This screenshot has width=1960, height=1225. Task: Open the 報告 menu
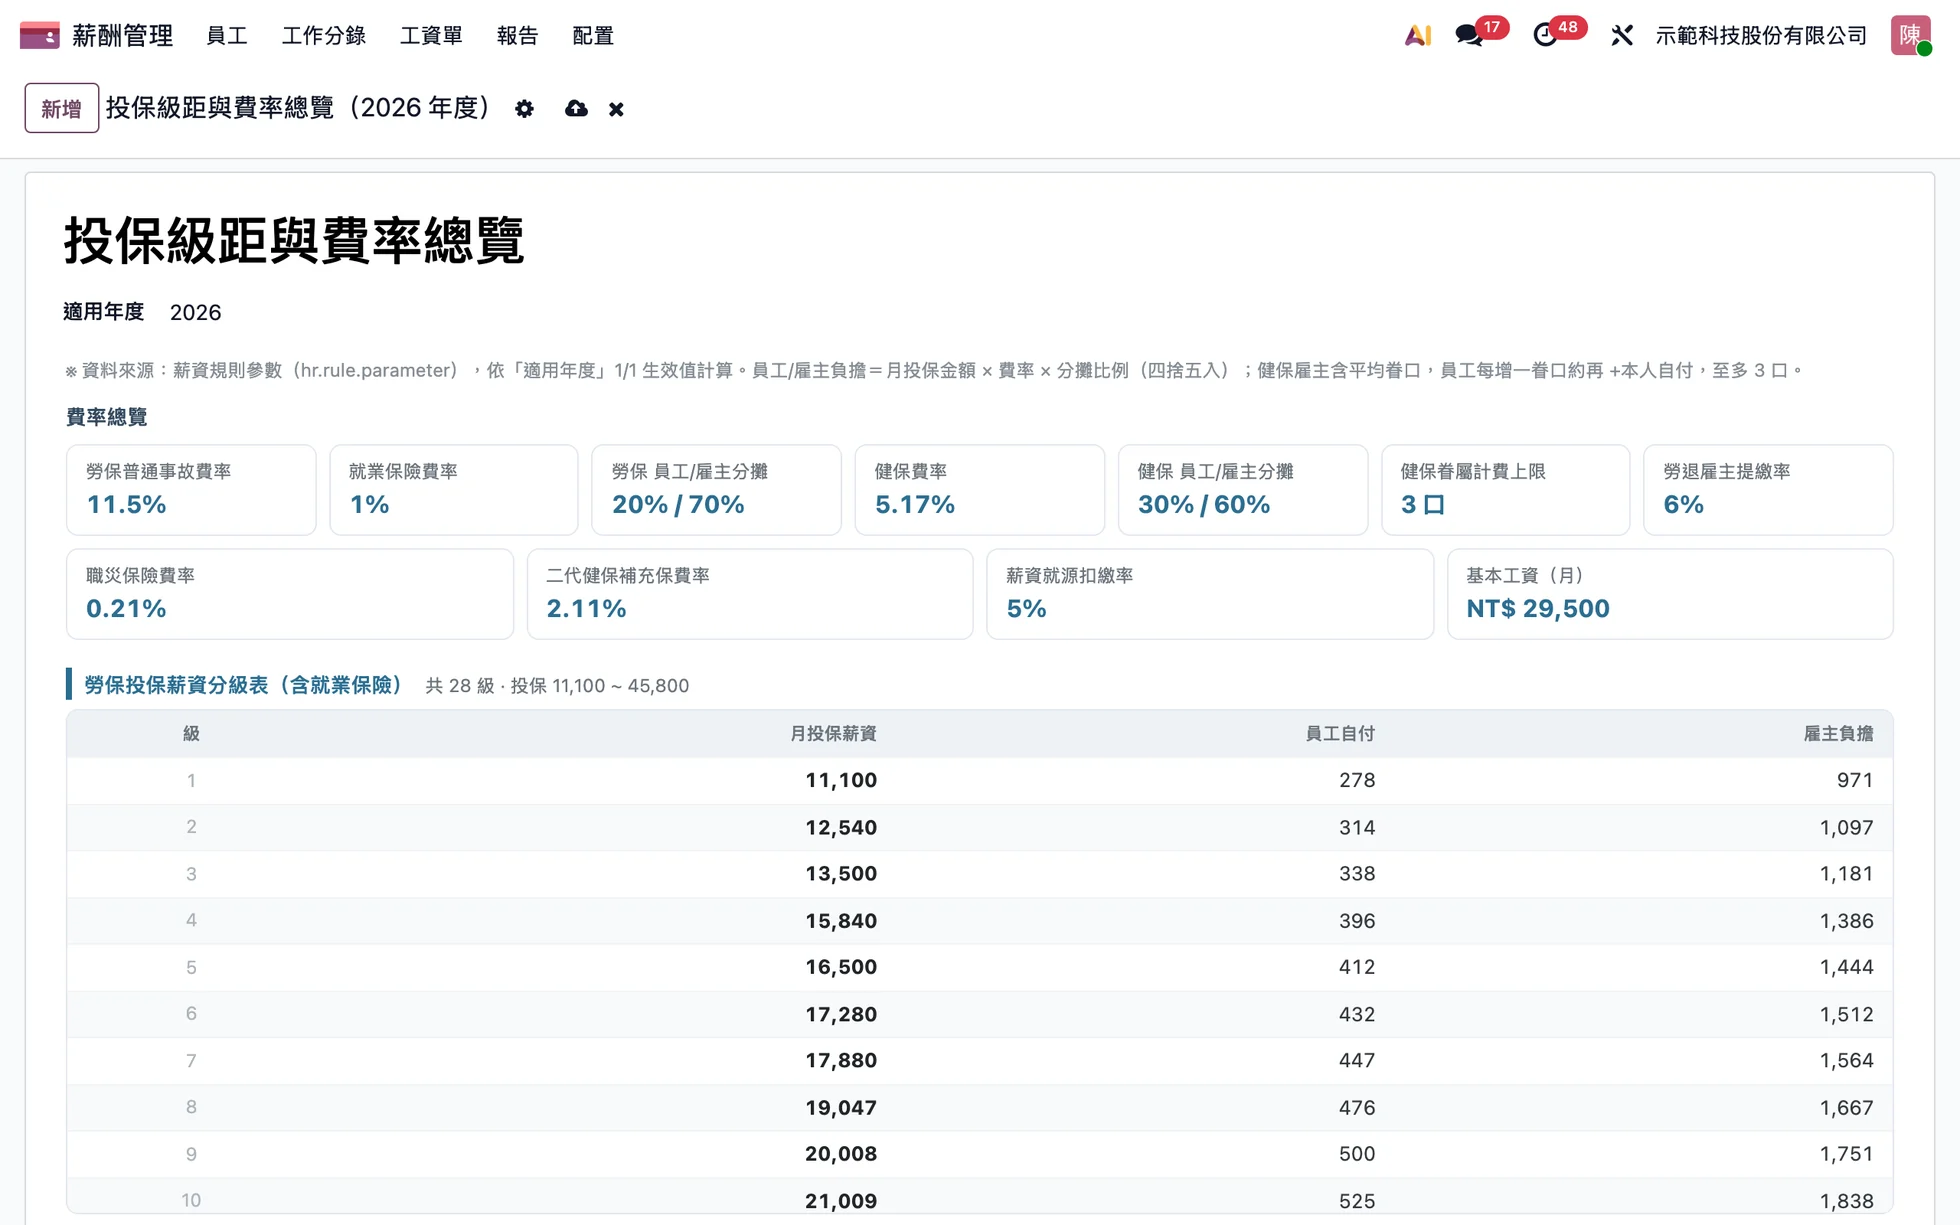coord(517,36)
